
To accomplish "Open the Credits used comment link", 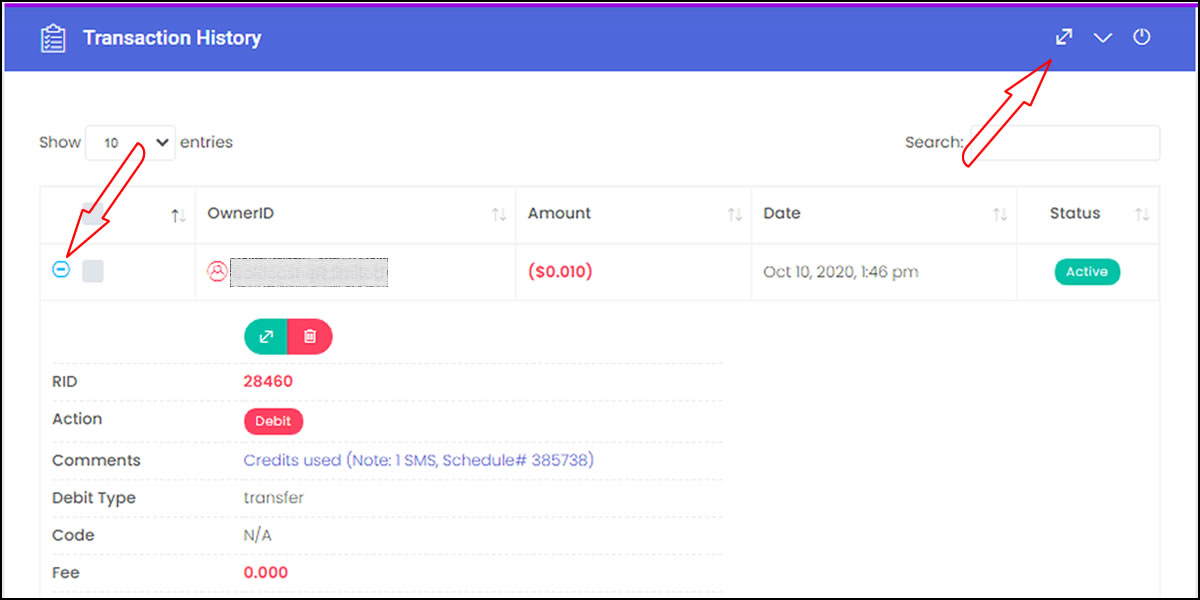I will (x=419, y=460).
